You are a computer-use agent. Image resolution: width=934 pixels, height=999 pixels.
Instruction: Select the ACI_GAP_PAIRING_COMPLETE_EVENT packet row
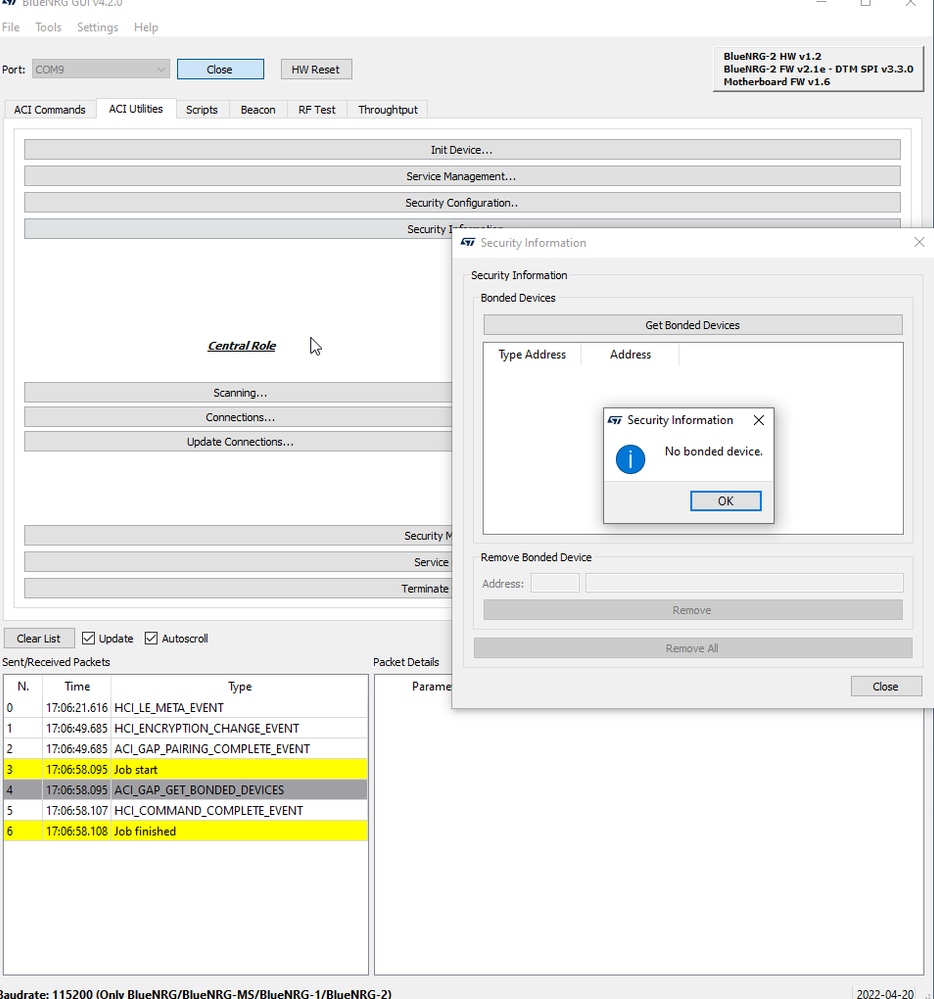point(185,749)
